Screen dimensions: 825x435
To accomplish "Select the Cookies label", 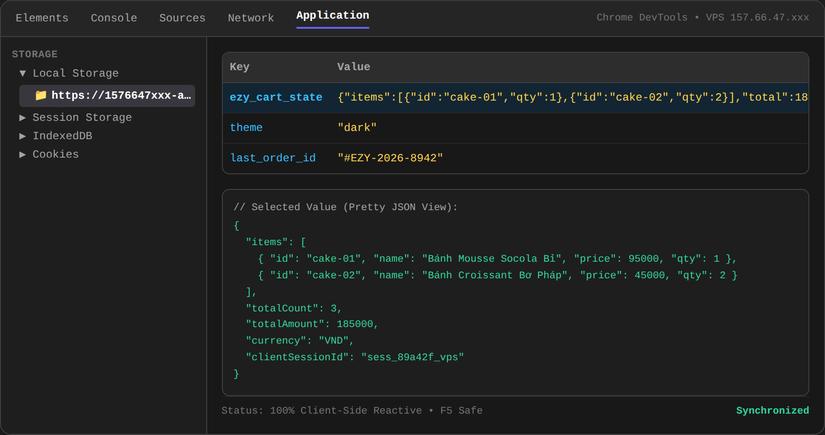I will [56, 154].
